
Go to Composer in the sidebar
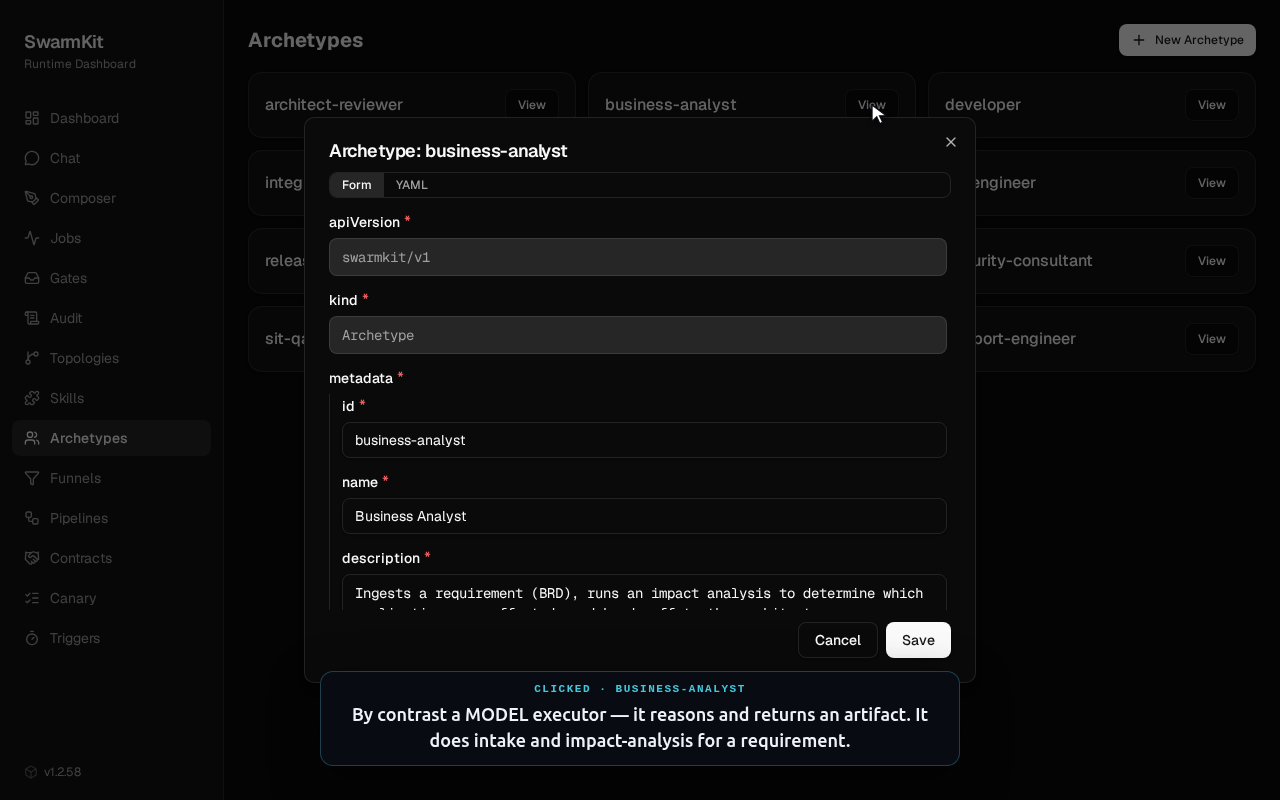coord(111,198)
